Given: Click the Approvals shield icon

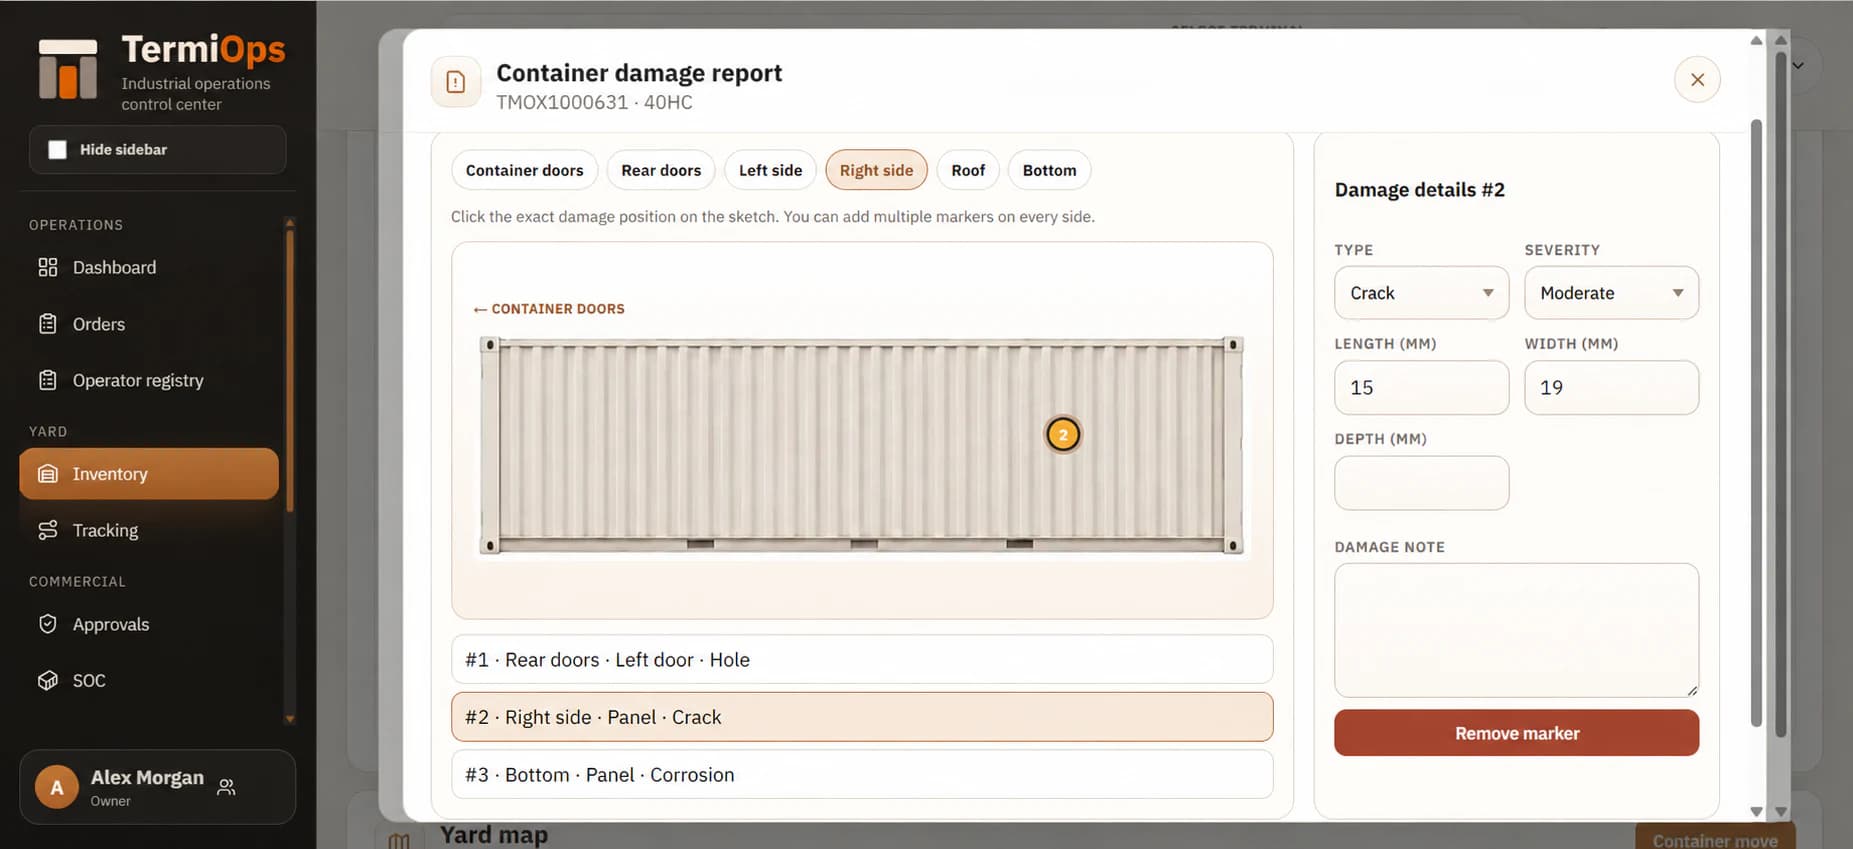Looking at the screenshot, I should pyautogui.click(x=47, y=624).
